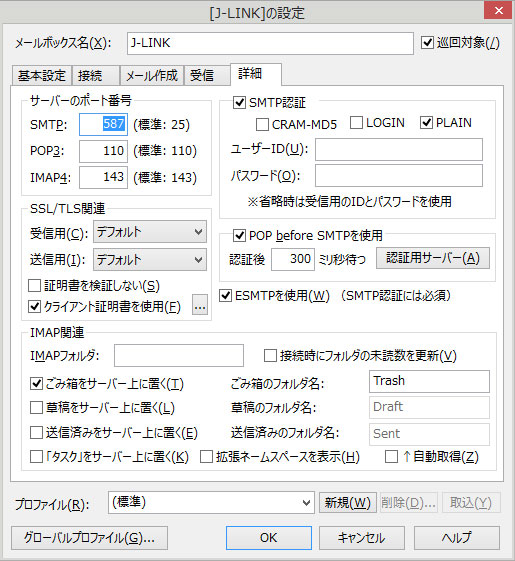The height and width of the screenshot is (561, 515).
Task: Open client certificate browse (...) button
Action: tap(200, 304)
